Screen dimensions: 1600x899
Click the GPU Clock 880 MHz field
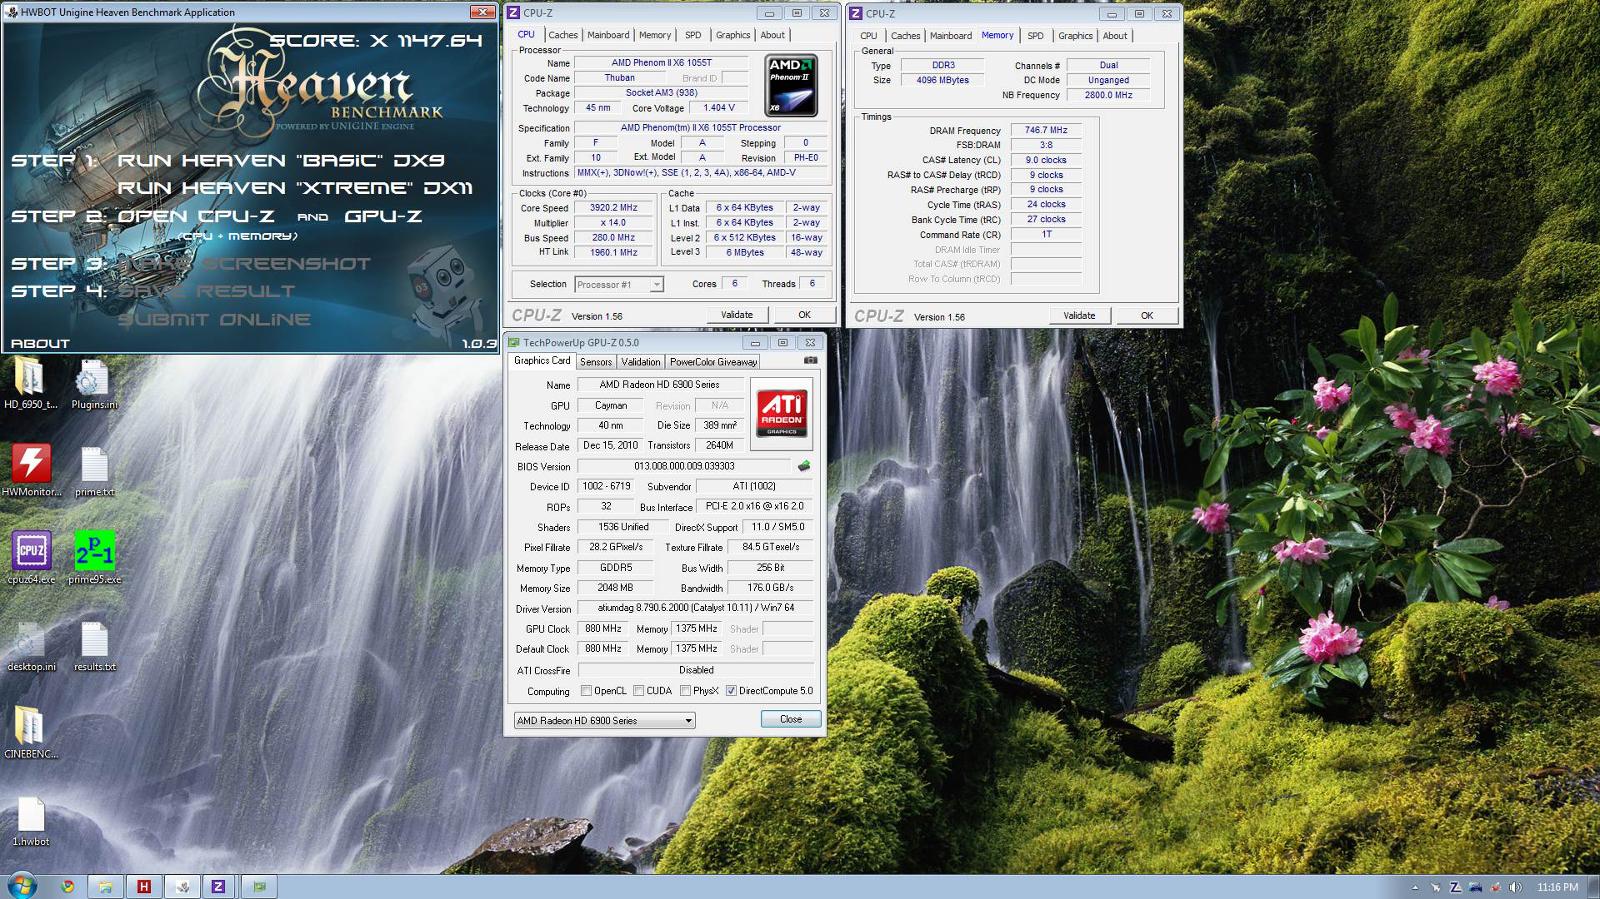[603, 629]
